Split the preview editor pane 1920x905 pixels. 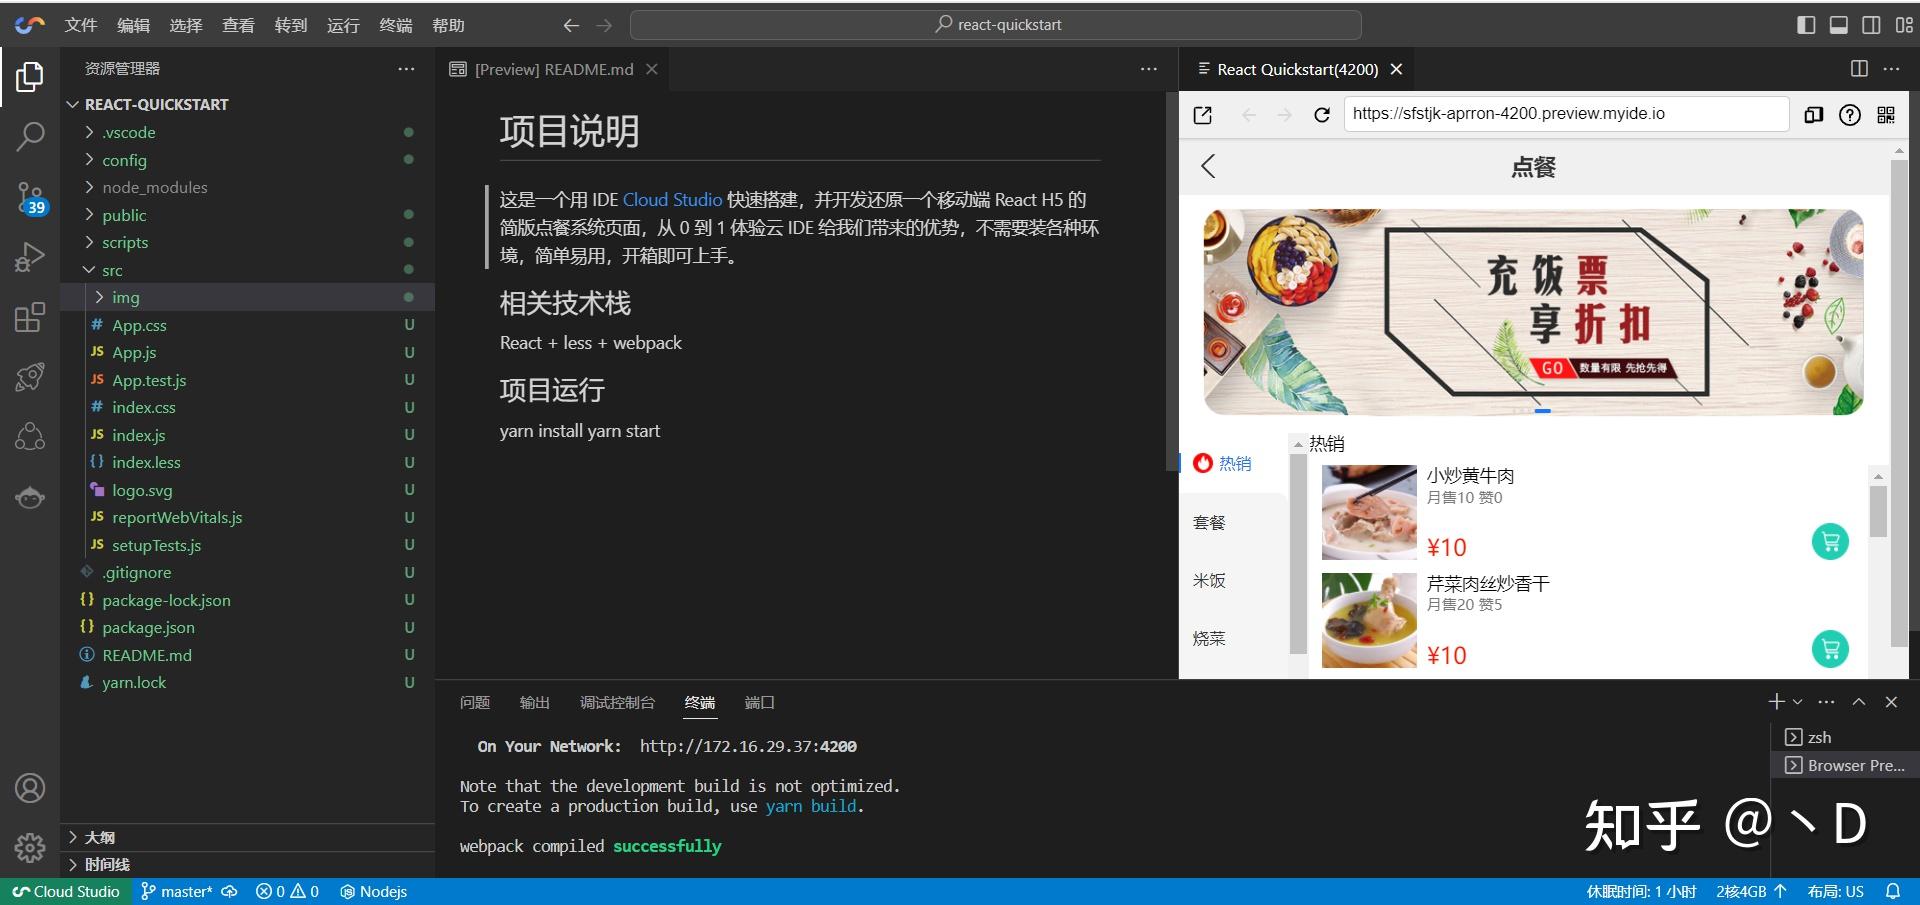pyautogui.click(x=1858, y=68)
